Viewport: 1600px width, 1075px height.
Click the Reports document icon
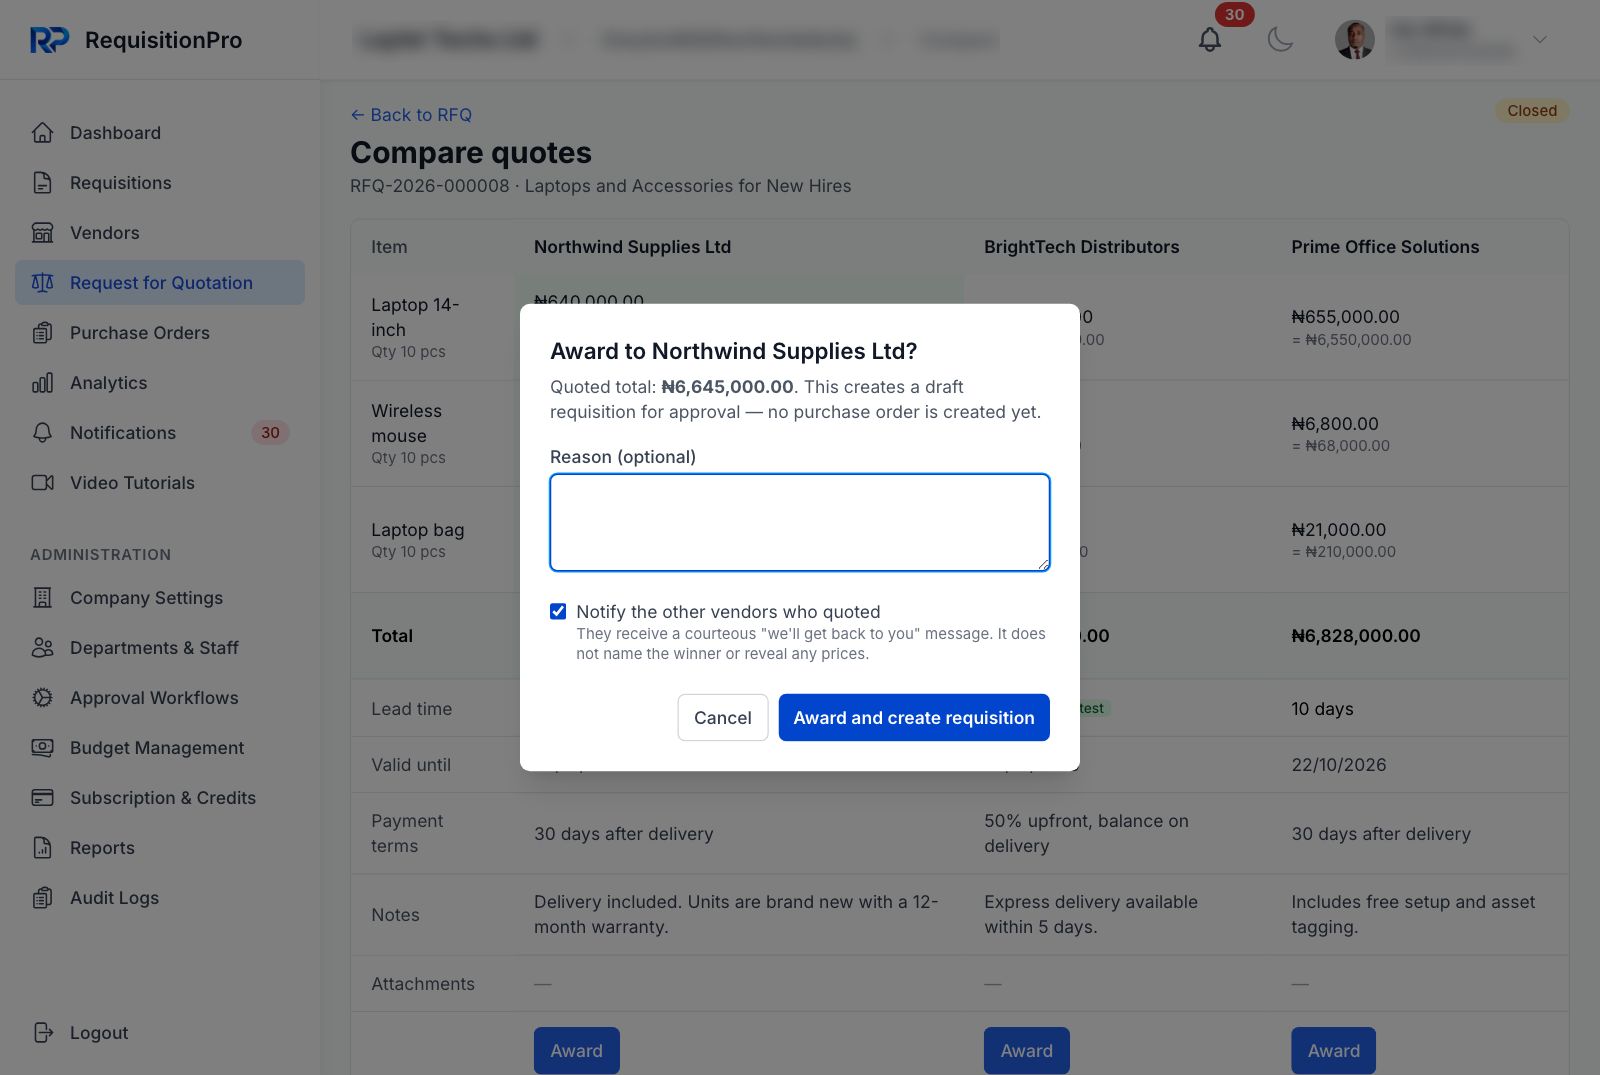click(x=42, y=848)
